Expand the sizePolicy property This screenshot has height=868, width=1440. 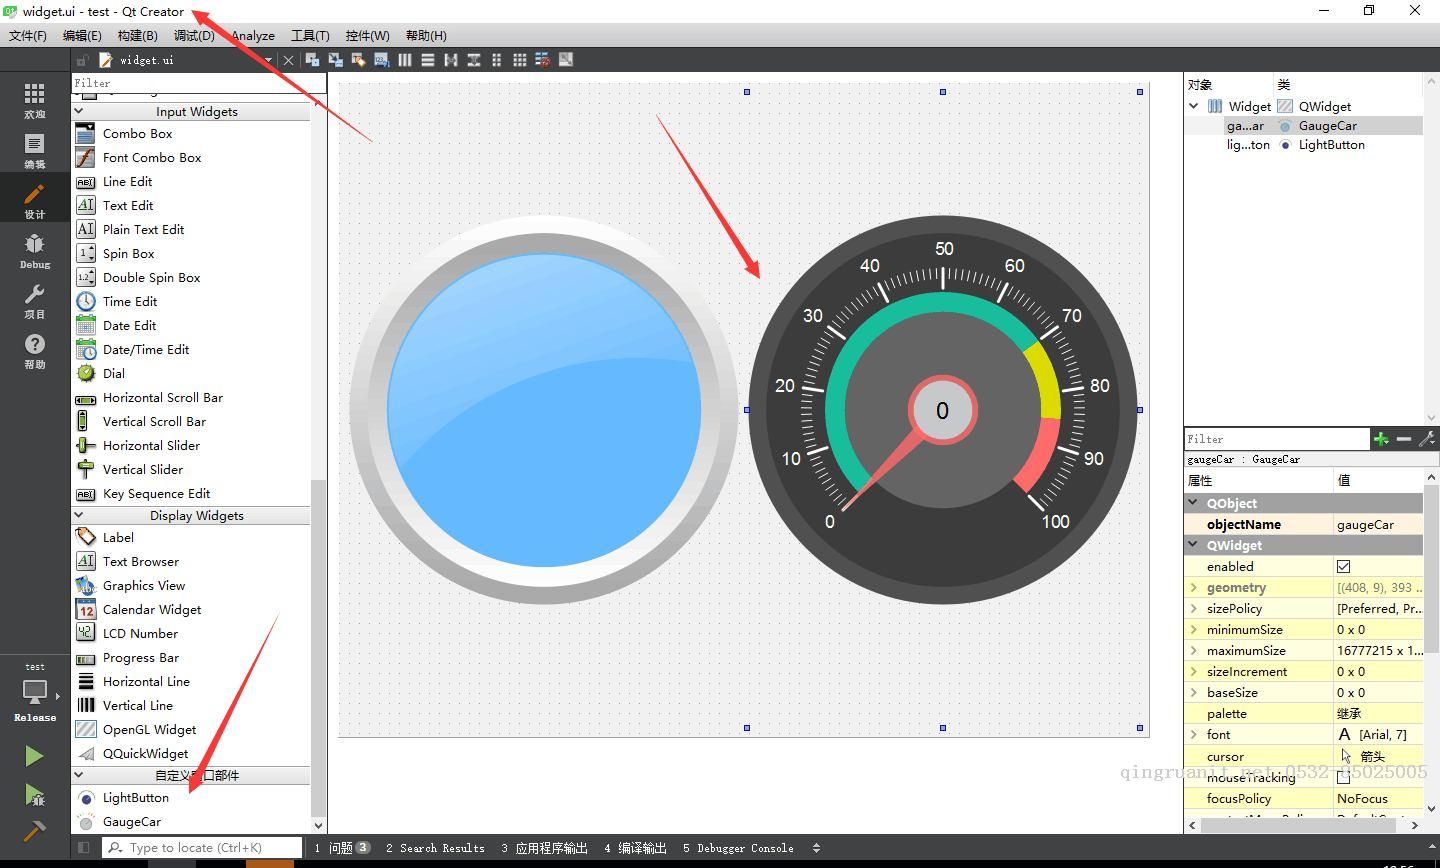pyautogui.click(x=1194, y=608)
